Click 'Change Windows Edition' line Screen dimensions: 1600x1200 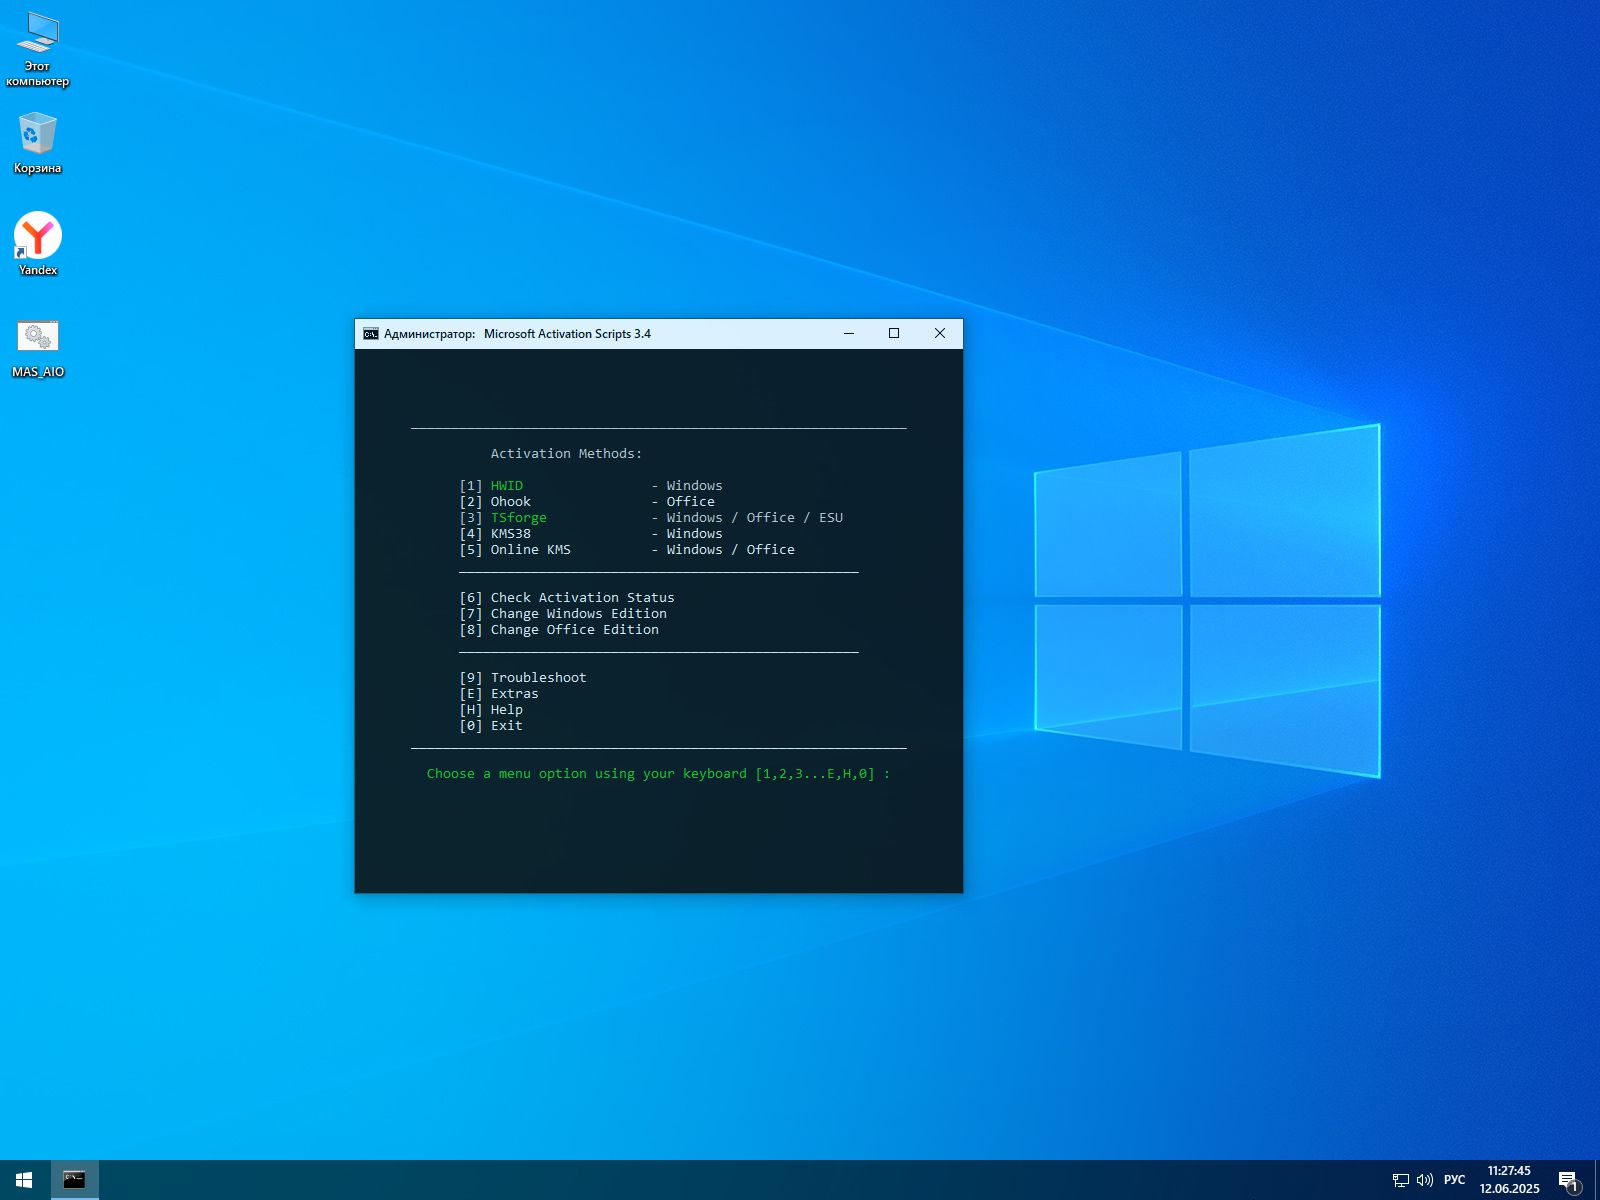[x=563, y=614]
